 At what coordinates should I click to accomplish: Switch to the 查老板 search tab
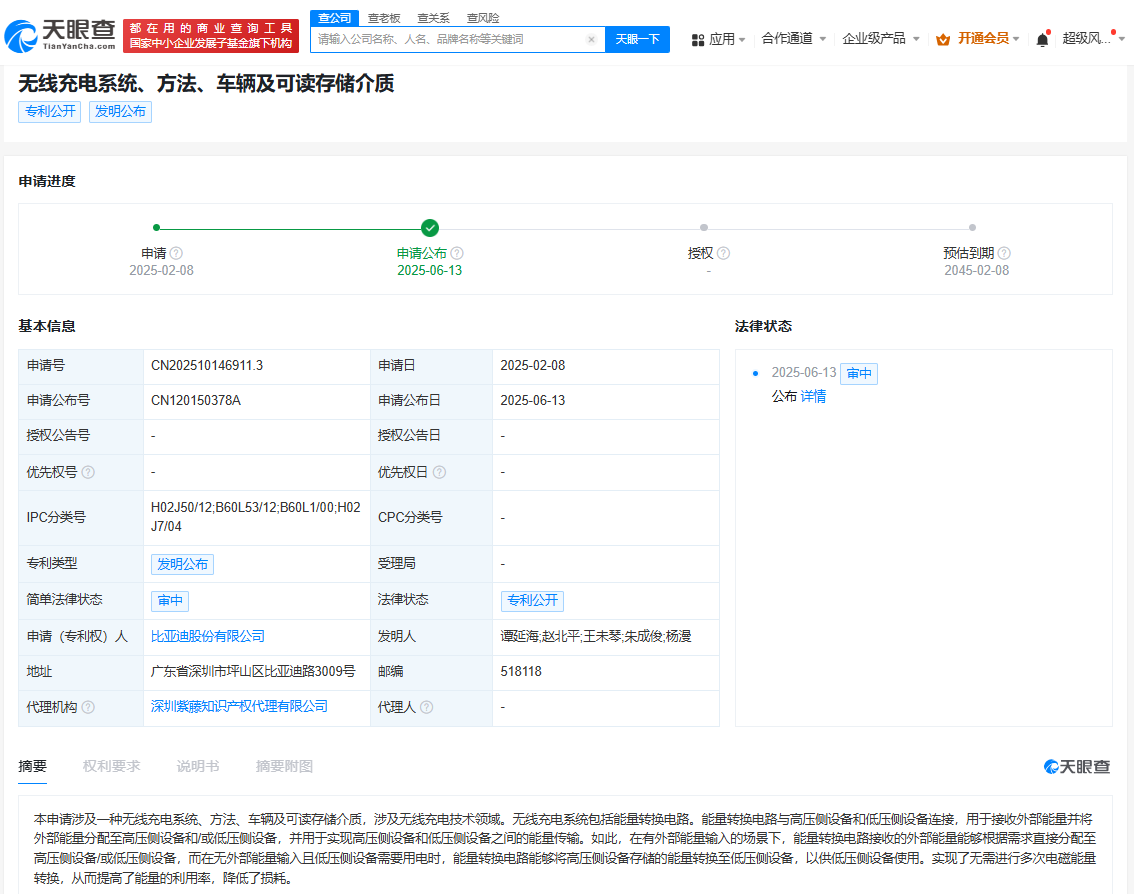(x=383, y=17)
